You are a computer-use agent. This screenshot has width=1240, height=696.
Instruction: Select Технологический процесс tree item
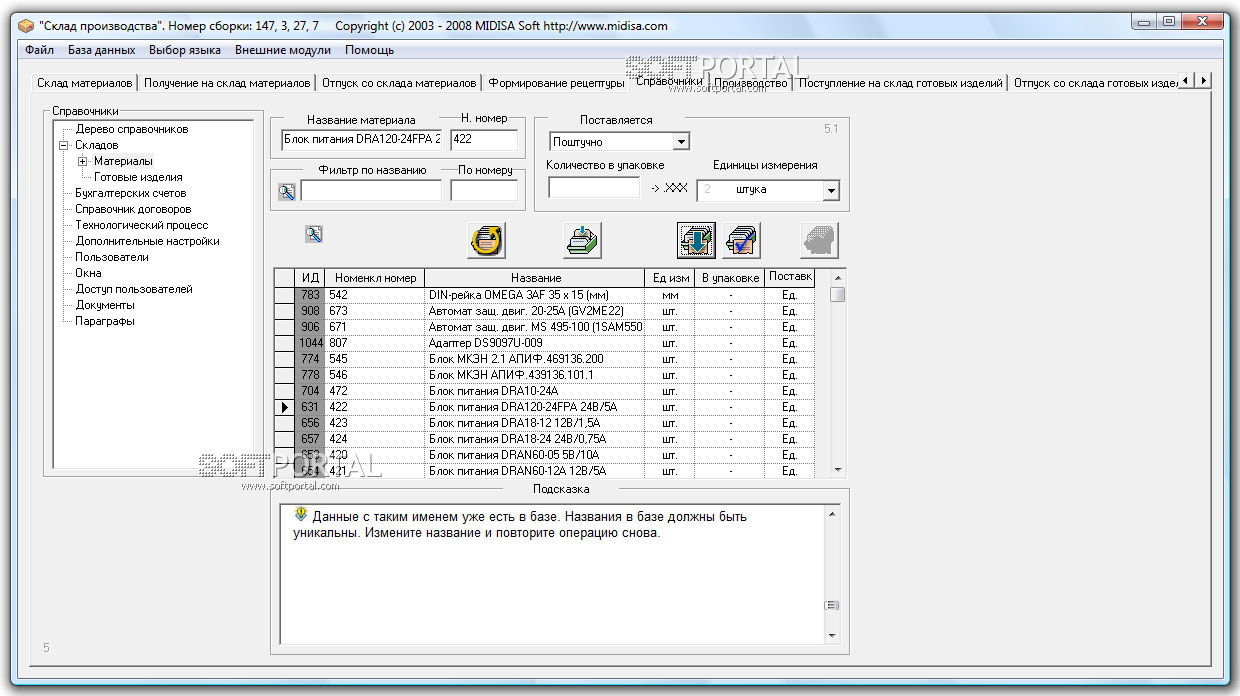141,225
